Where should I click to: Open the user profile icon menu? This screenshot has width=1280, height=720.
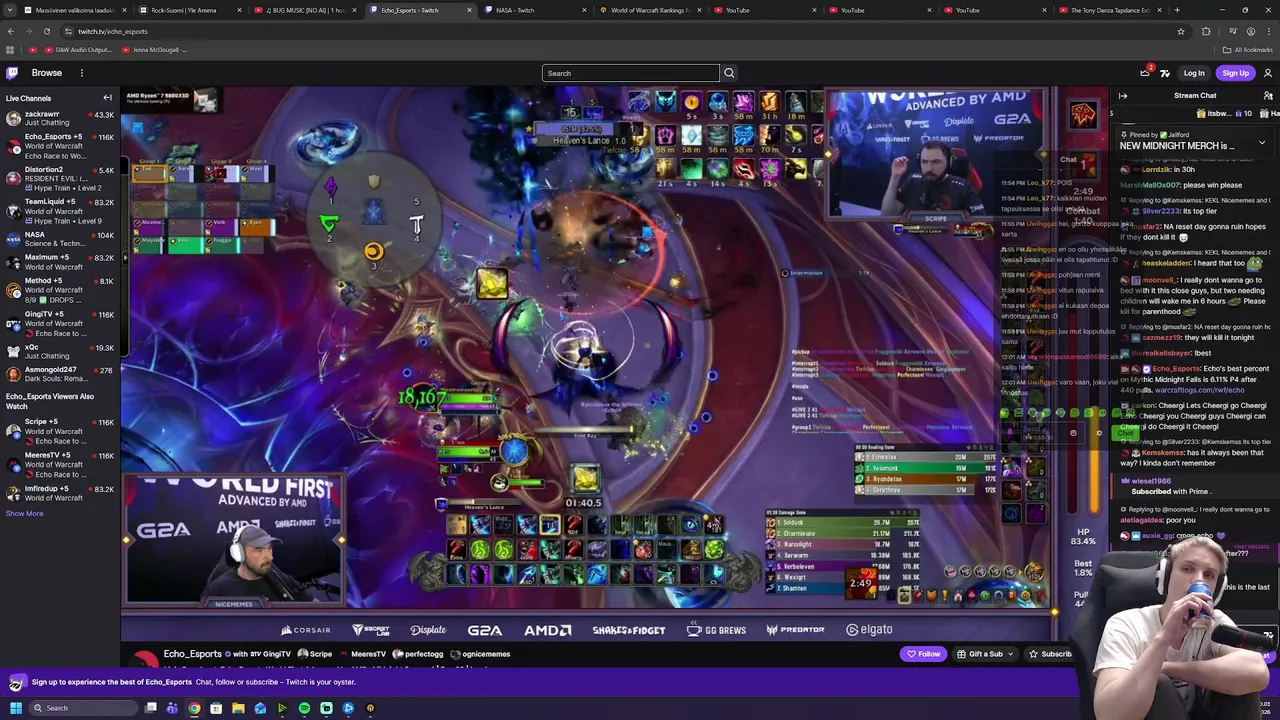coord(1268,73)
